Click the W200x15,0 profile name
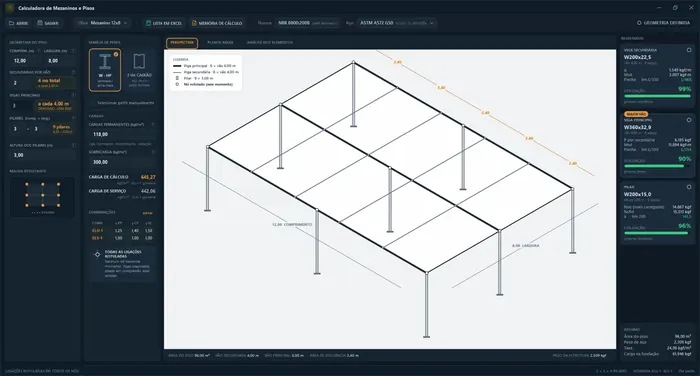The width and height of the screenshot is (700, 376). 637,194
